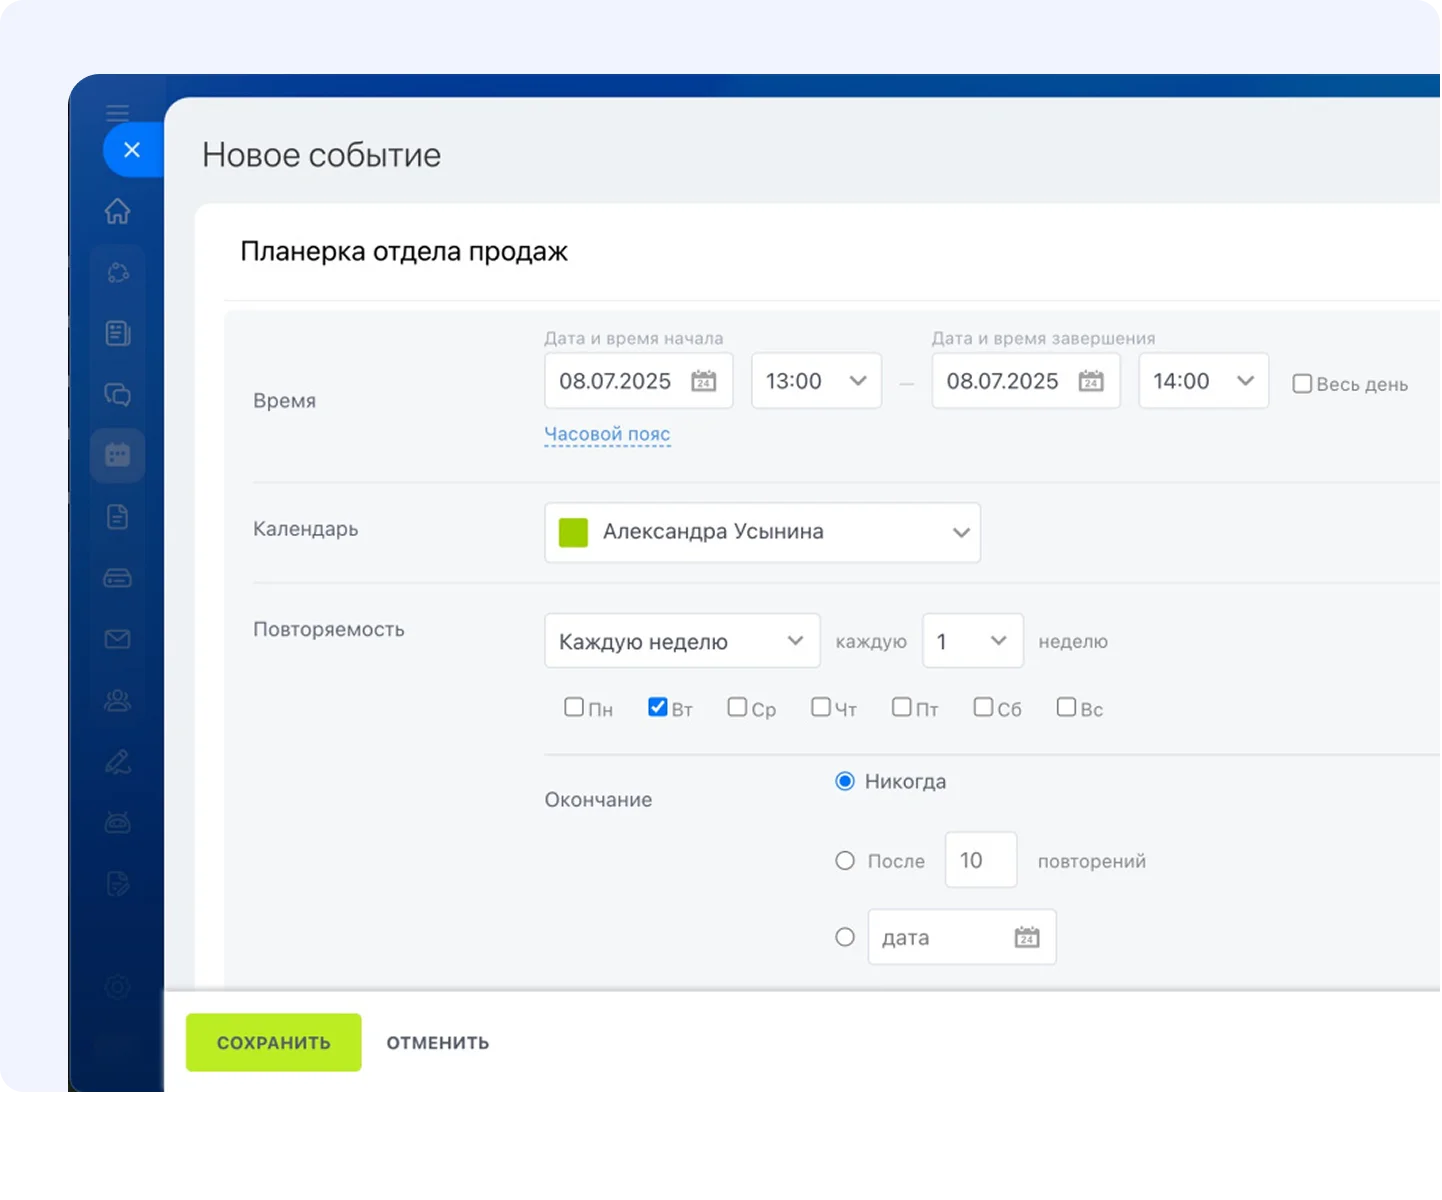Open the 'Каждую неделю' repeat dropdown
The width and height of the screenshot is (1442, 1200).
(x=682, y=641)
